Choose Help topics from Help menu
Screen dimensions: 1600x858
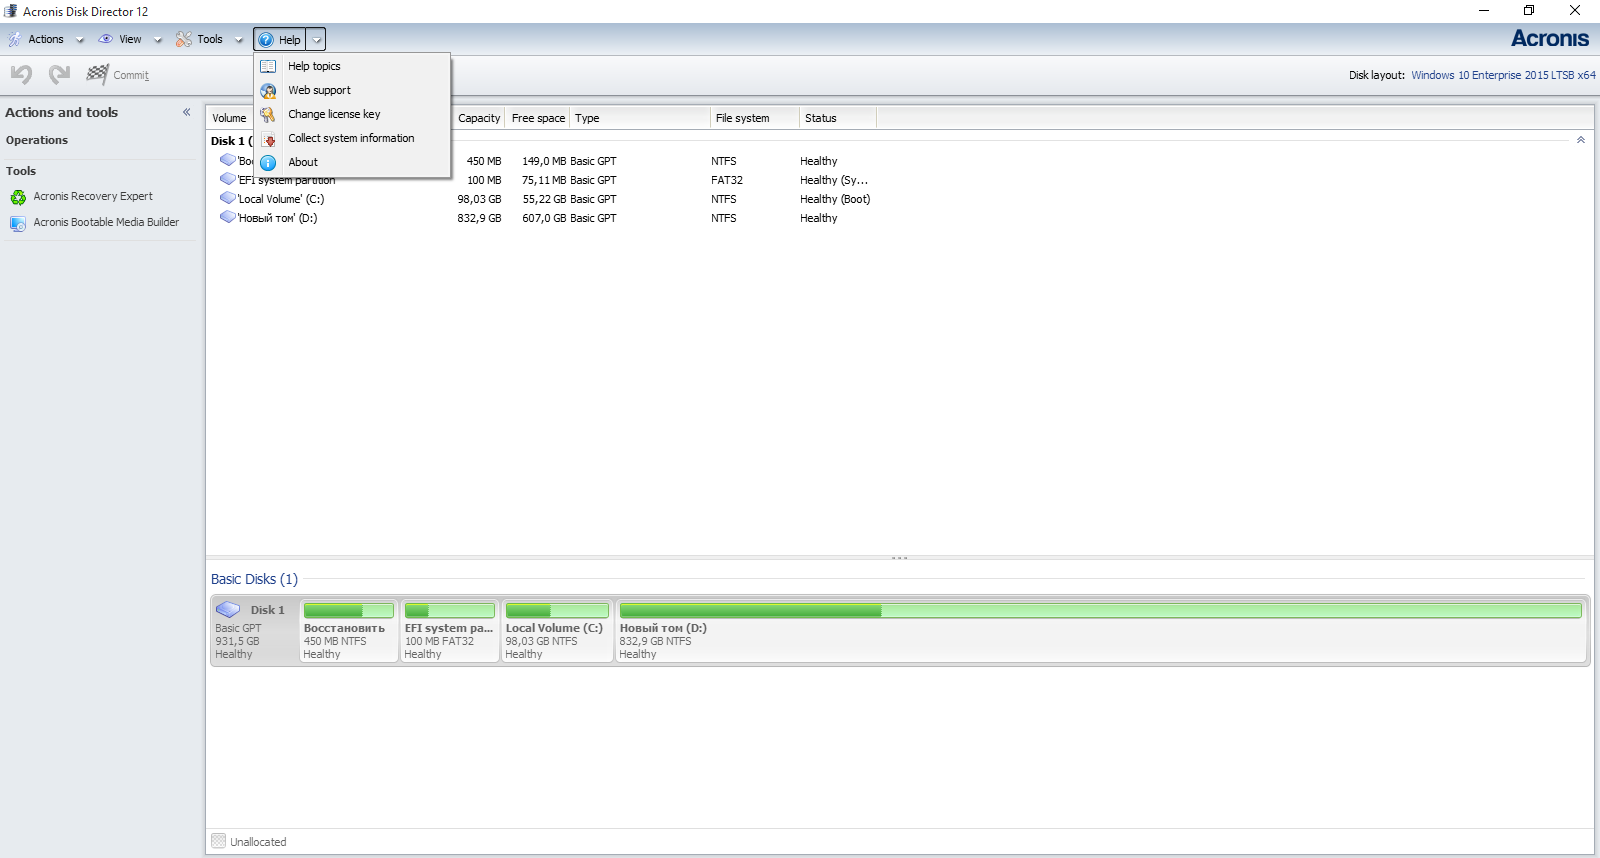[352, 66]
